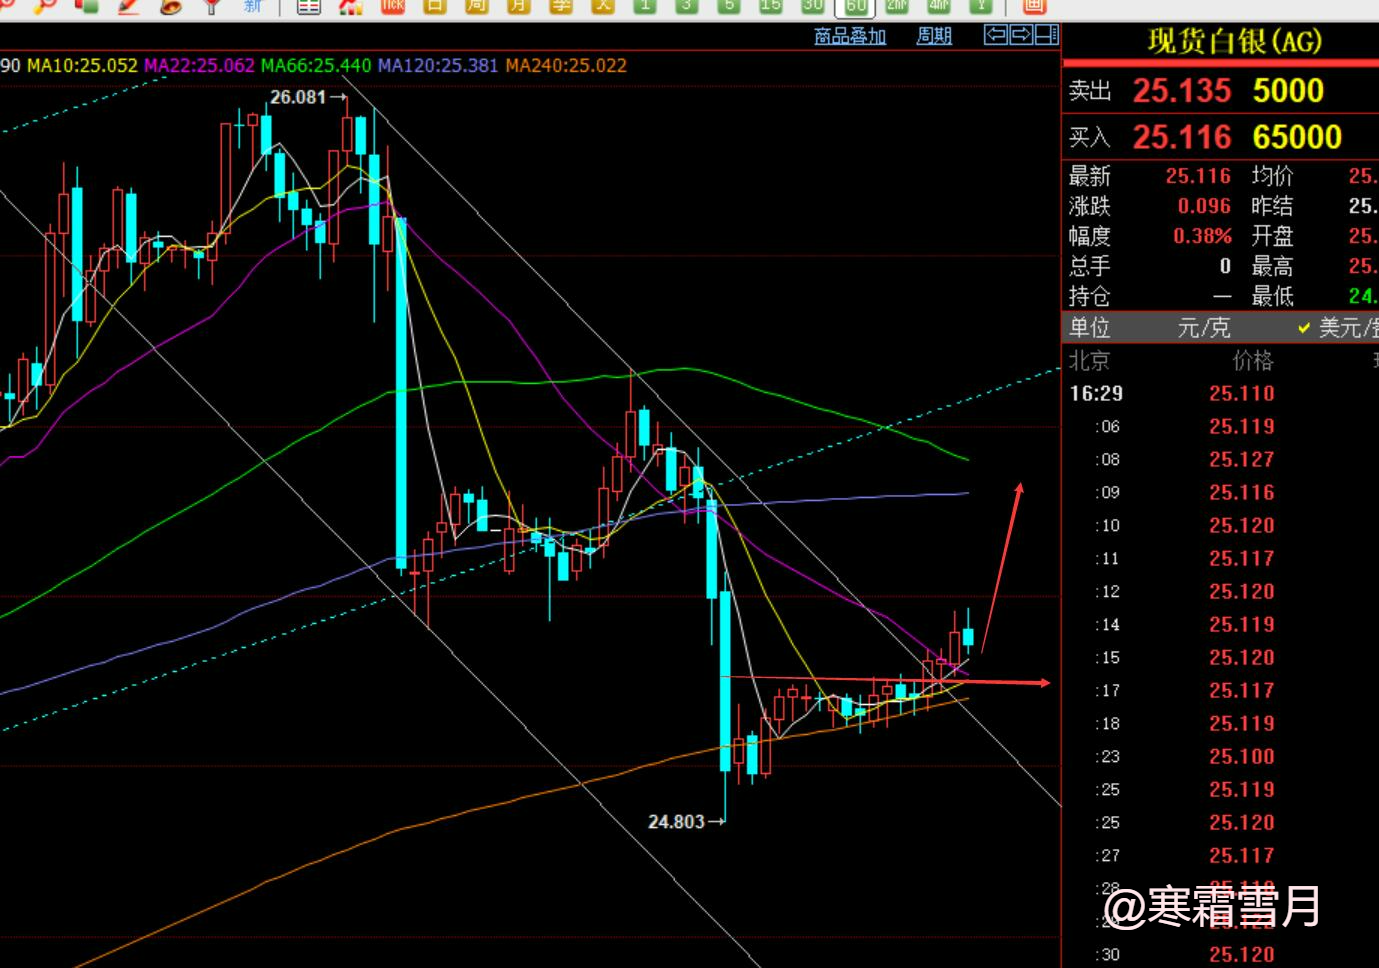Click the buy volume 65000
Screen dimensions: 1379x968
(1297, 137)
